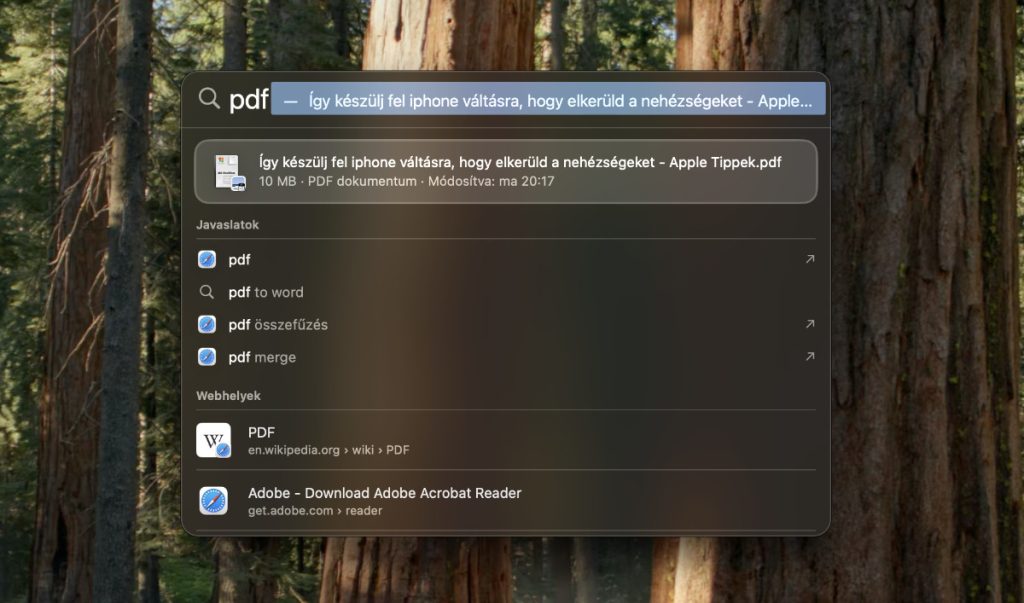Image resolution: width=1024 pixels, height=603 pixels.
Task: Open the 'Így készülj fel iphone váltásra' PDF result
Action: point(505,171)
